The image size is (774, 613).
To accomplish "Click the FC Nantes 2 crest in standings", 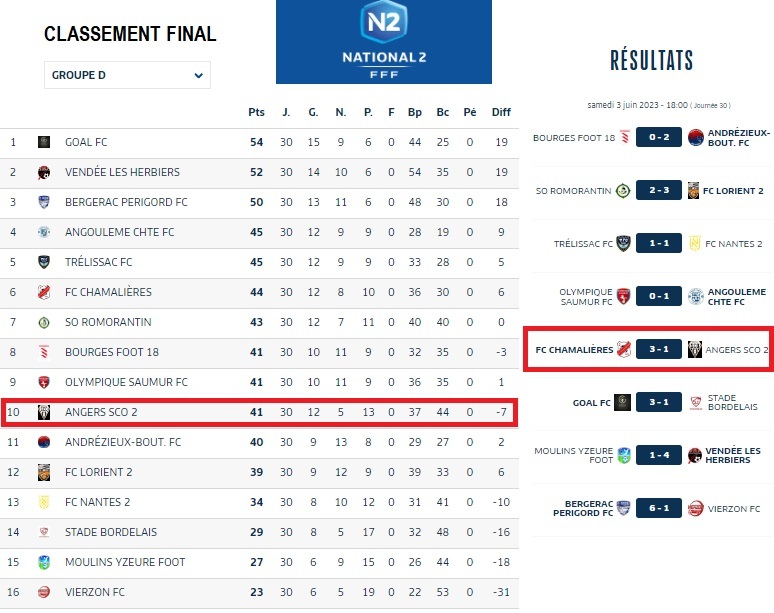I will click(x=44, y=502).
